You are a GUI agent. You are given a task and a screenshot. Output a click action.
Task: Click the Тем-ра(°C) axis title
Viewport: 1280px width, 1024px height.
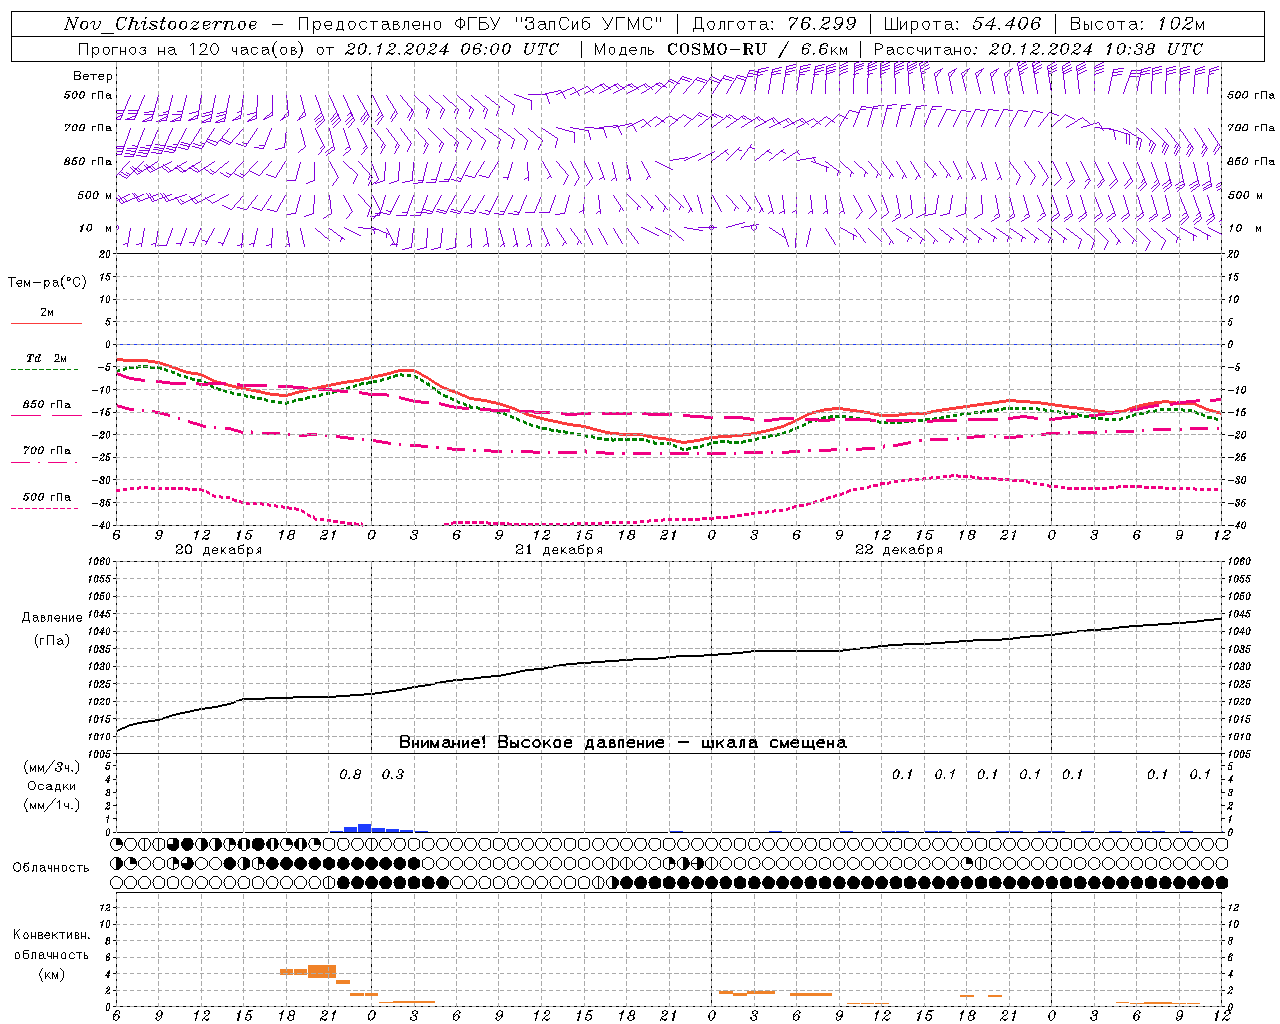pyautogui.click(x=47, y=283)
